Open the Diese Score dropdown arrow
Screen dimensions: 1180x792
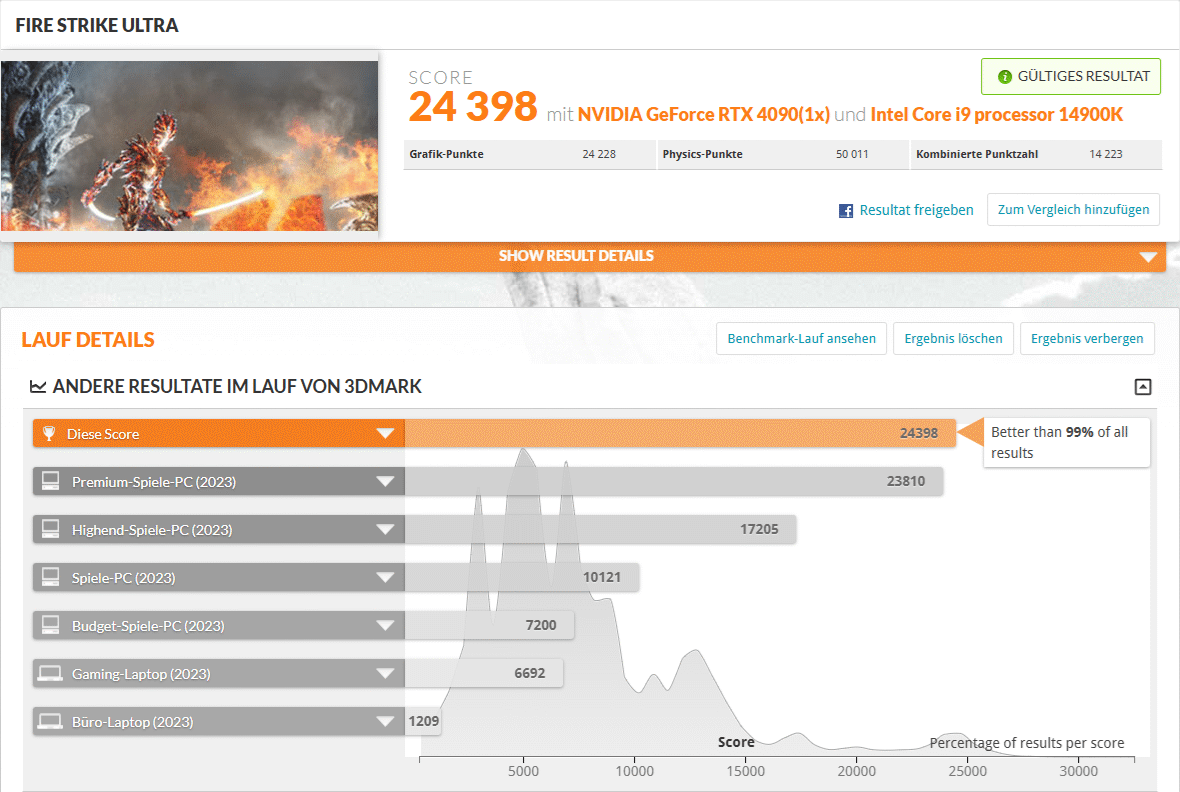pyautogui.click(x=385, y=434)
